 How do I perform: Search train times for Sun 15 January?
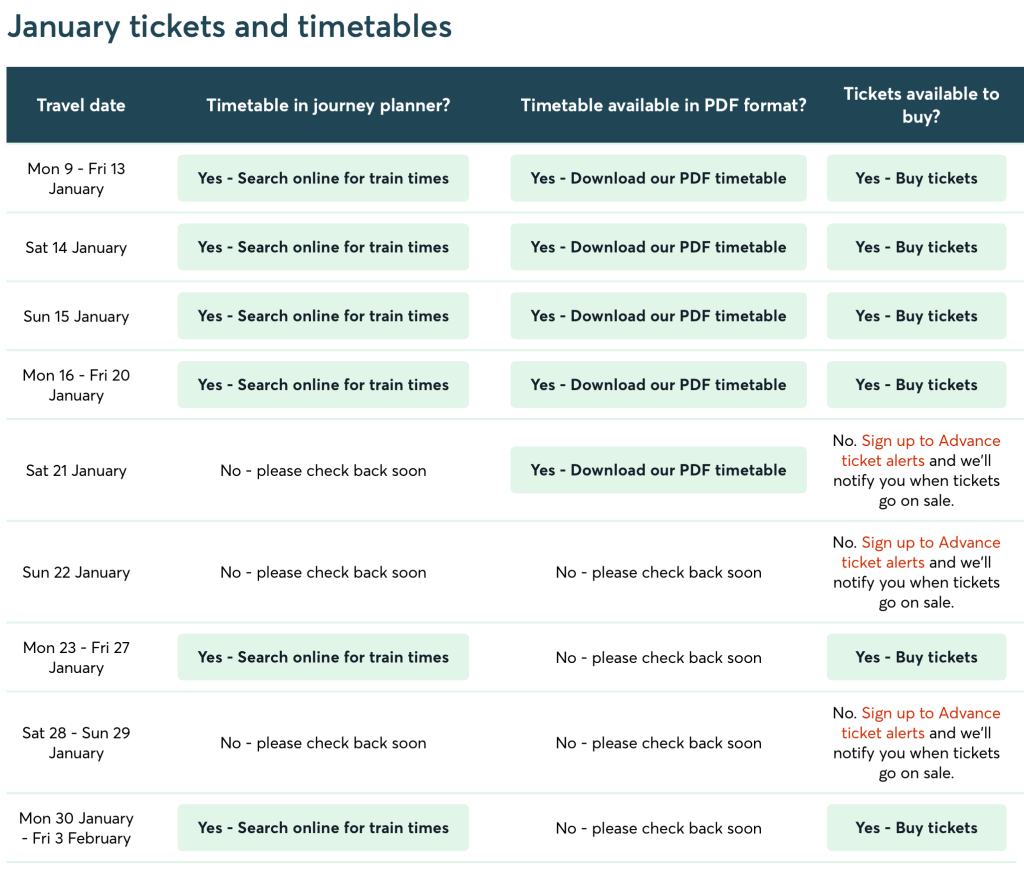tap(323, 316)
